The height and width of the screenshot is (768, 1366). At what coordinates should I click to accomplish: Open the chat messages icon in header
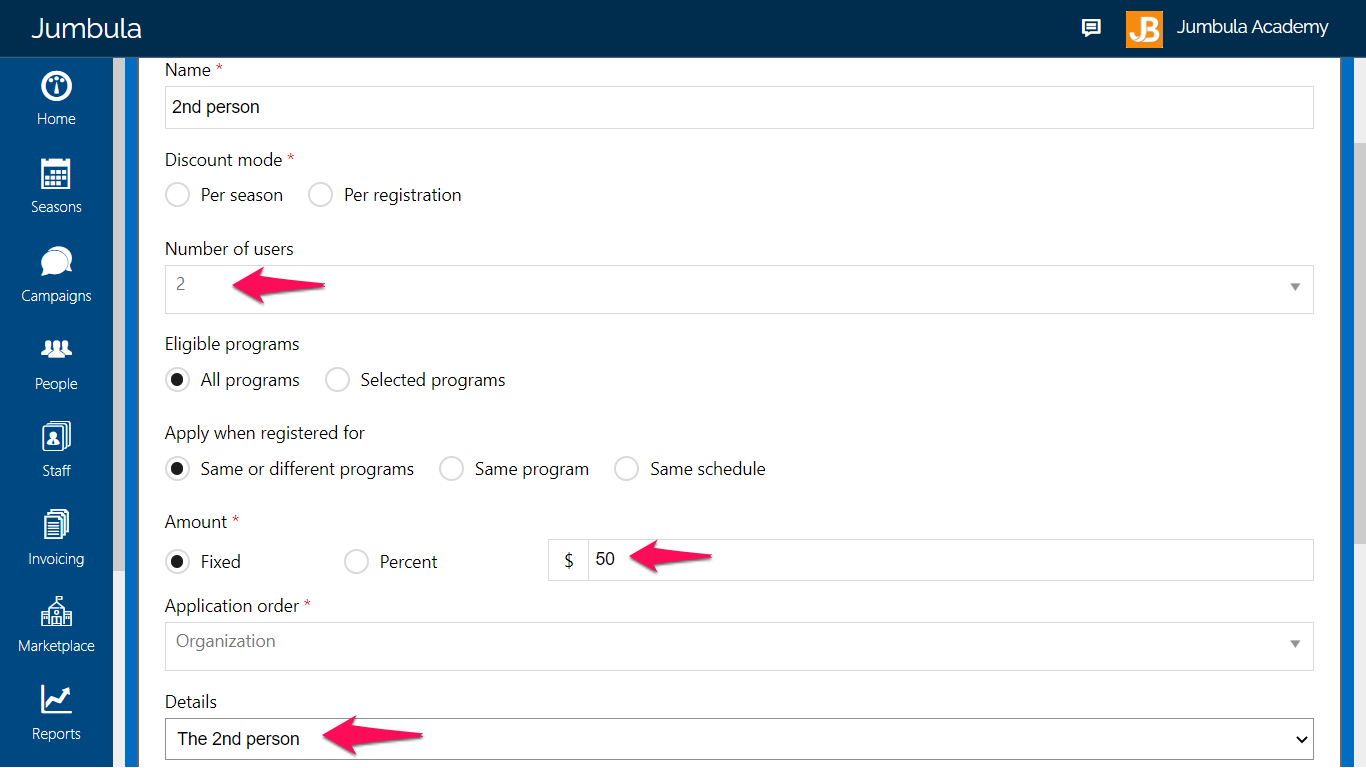(1091, 28)
